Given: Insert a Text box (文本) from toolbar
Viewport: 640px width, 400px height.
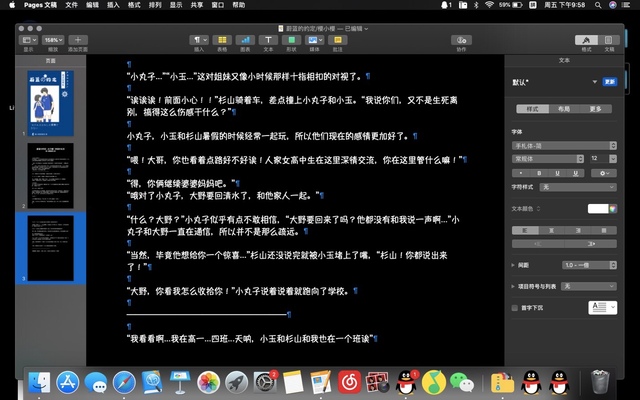Looking at the screenshot, I should (268, 40).
